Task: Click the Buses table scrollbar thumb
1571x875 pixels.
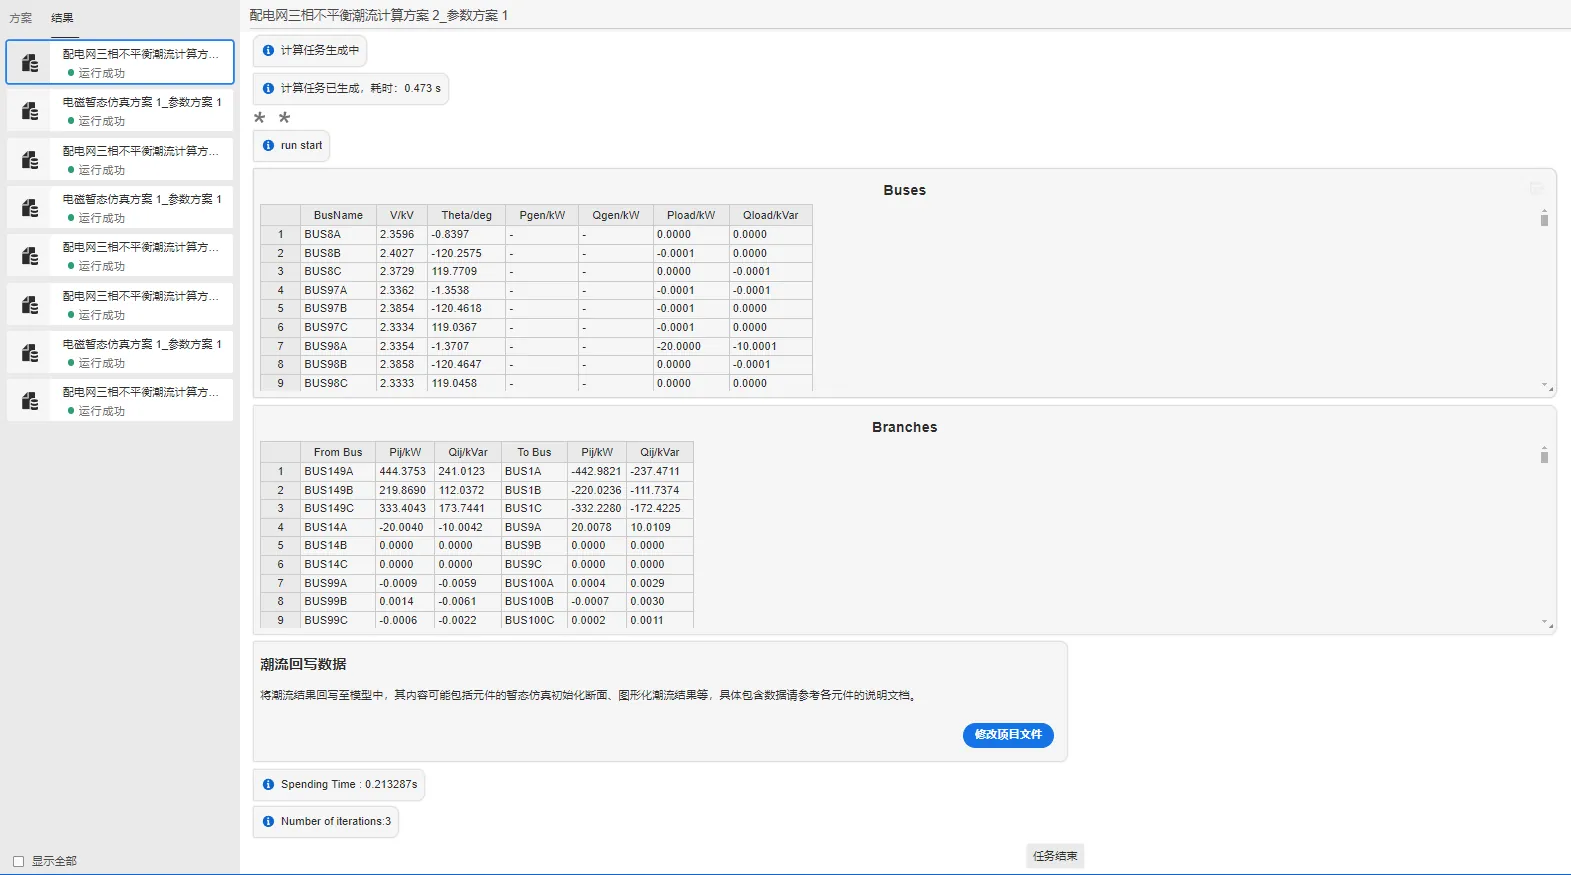Action: [1544, 220]
